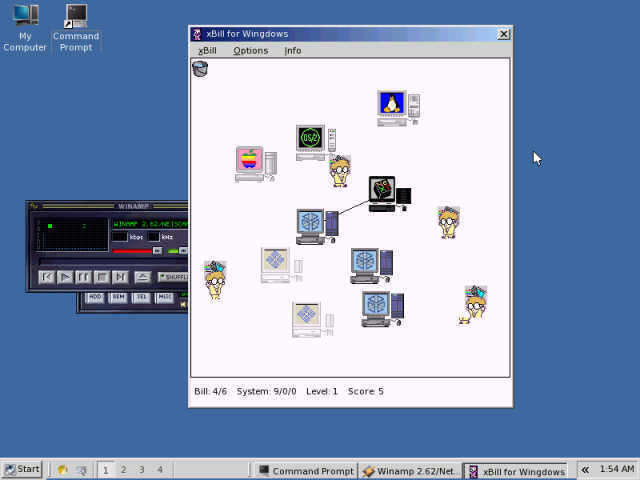Open the My Computer desktop icon

(x=25, y=28)
